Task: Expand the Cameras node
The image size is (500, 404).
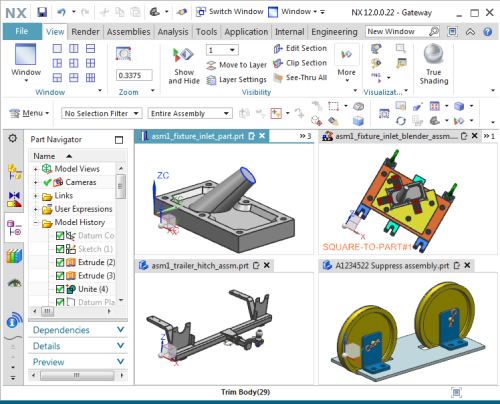Action: tap(36, 182)
